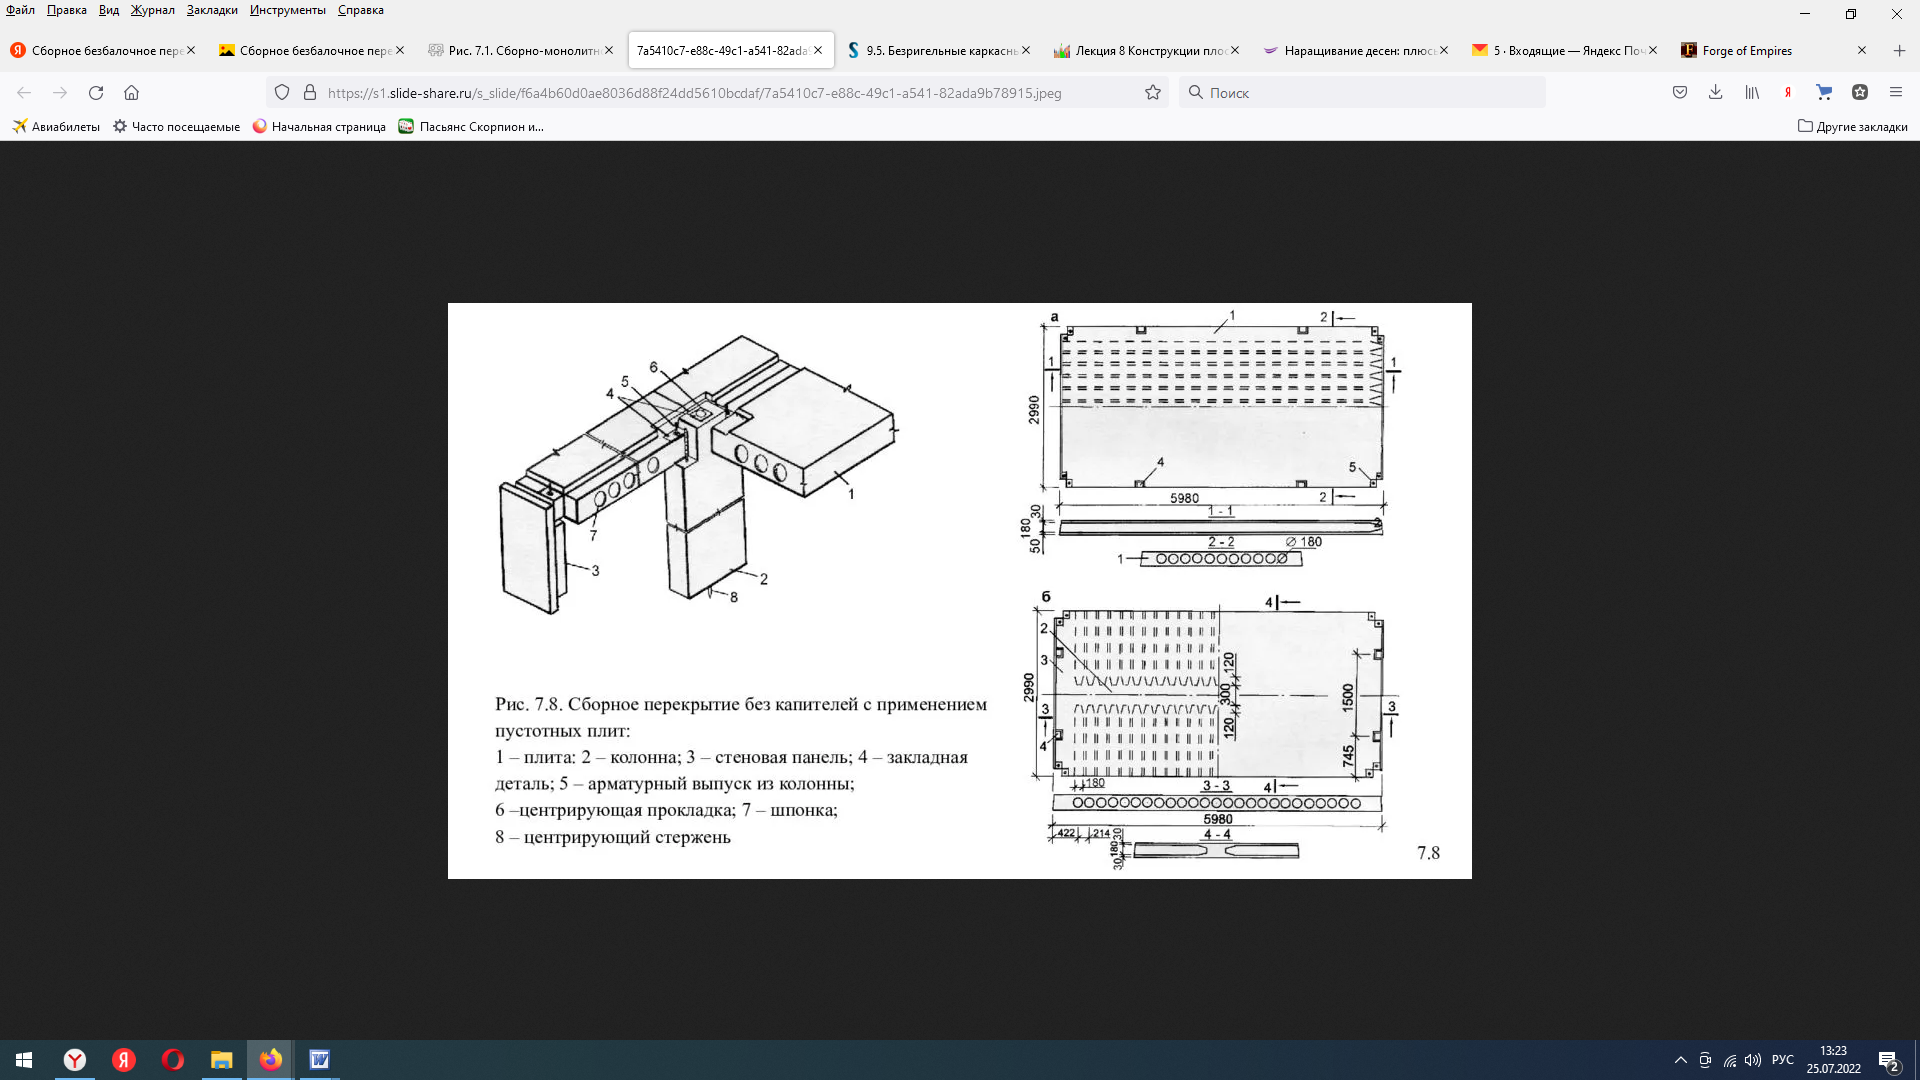Open the Инструменты menu

288,10
